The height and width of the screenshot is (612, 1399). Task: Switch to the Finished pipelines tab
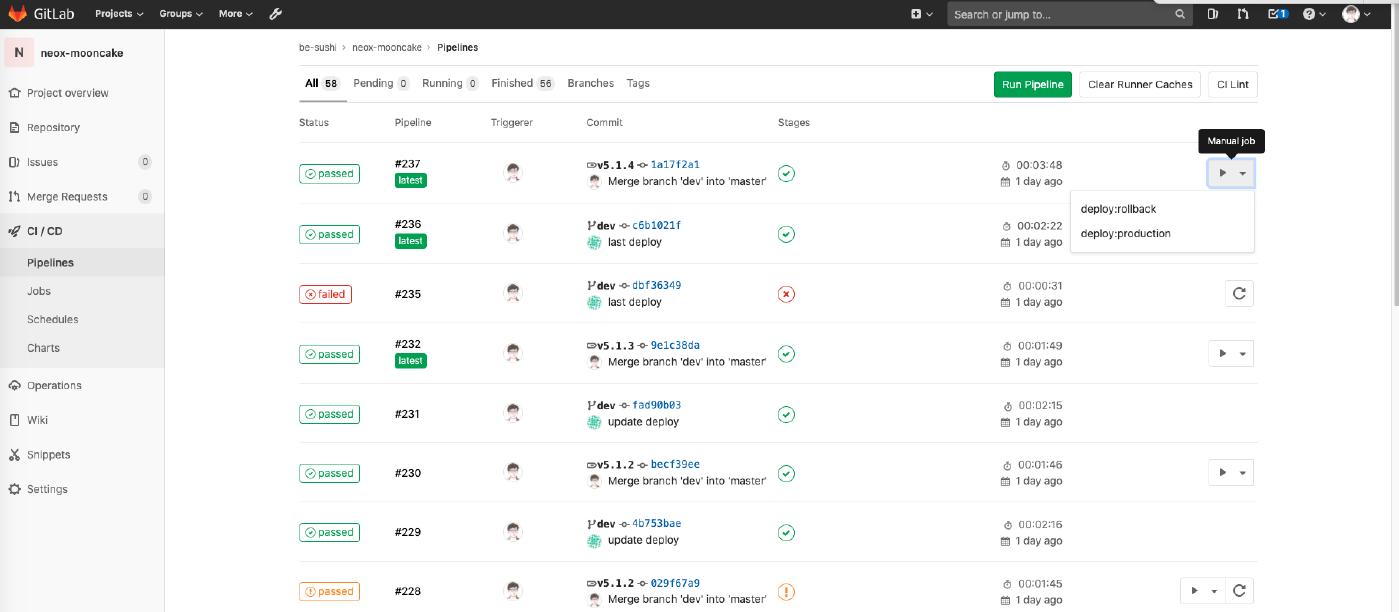(522, 83)
